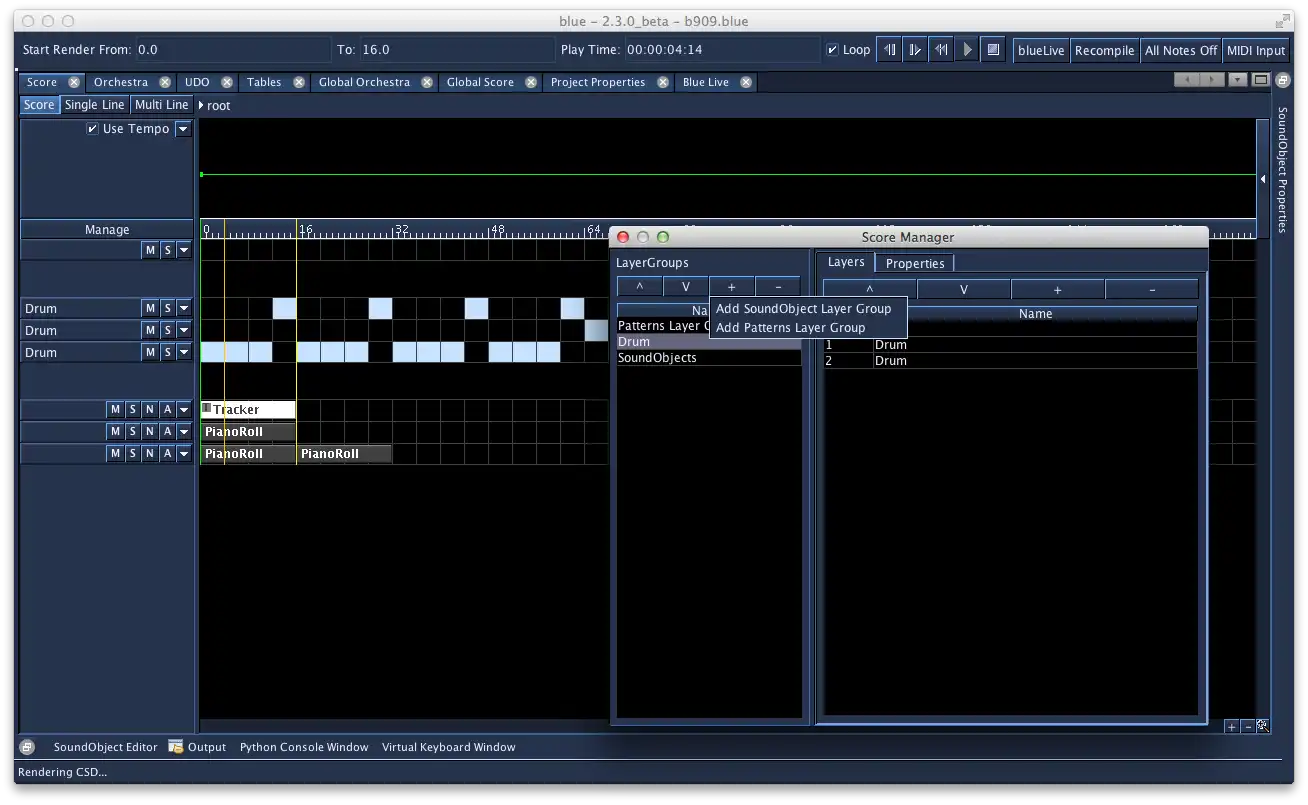Click the zoom-in plus icon below the timeline
Image resolution: width=1308 pixels, height=805 pixels.
1231,727
